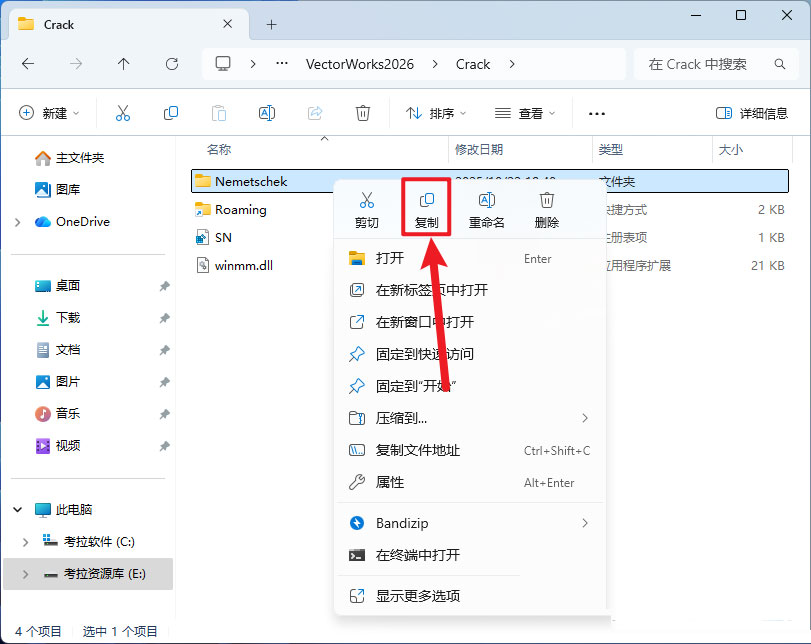
Task: Choose 固定到"开始" in the context menu
Action: point(470,386)
